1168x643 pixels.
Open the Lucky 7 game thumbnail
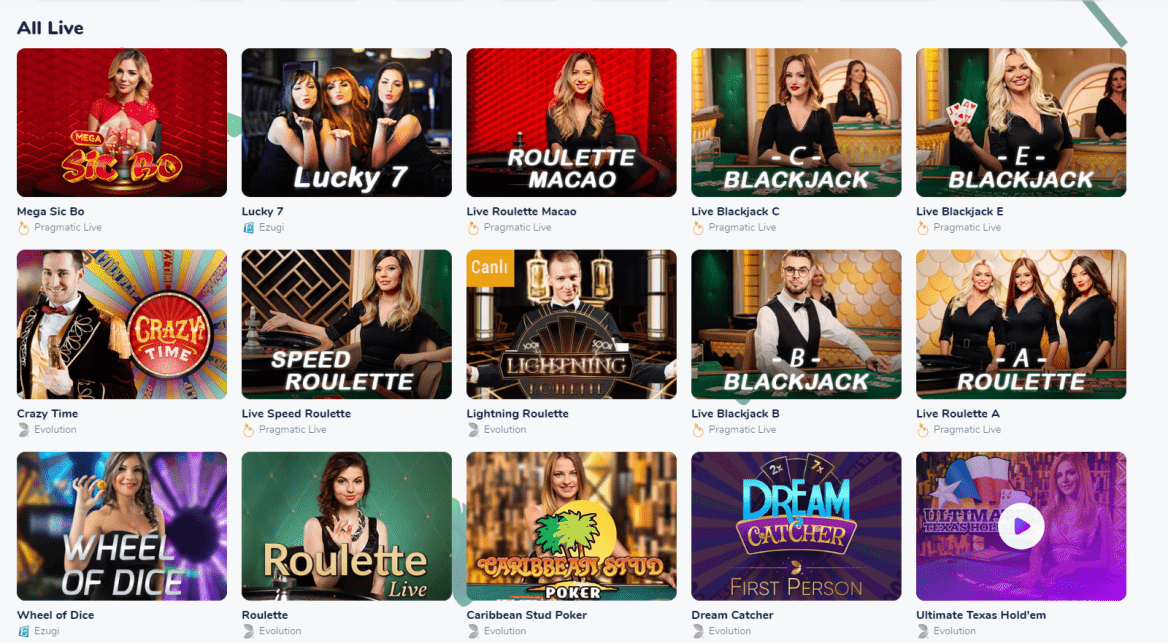[346, 123]
